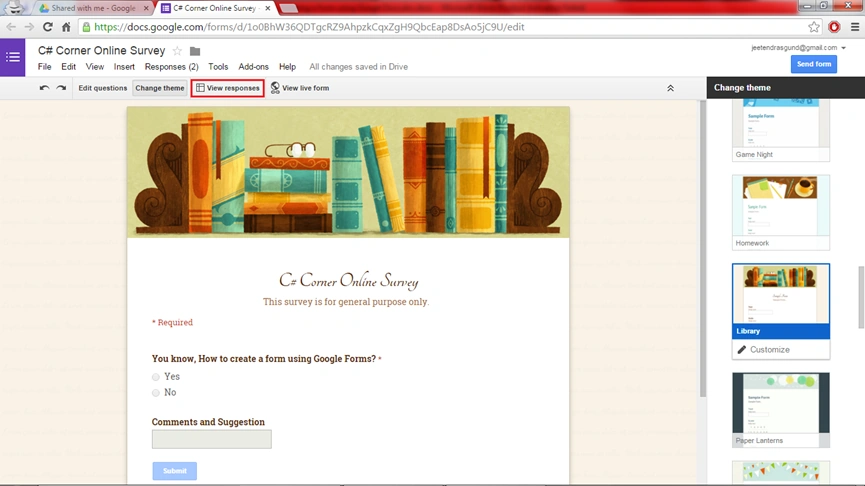This screenshot has width=865, height=486.
Task: Choose the Game Night theme
Action: [x=781, y=130]
